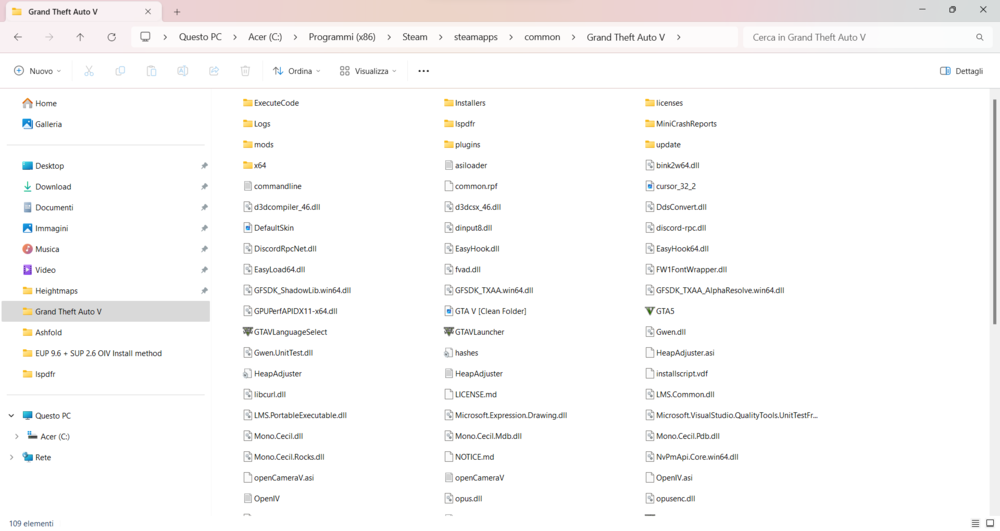Open Documenti in the navigation pane

click(48, 207)
